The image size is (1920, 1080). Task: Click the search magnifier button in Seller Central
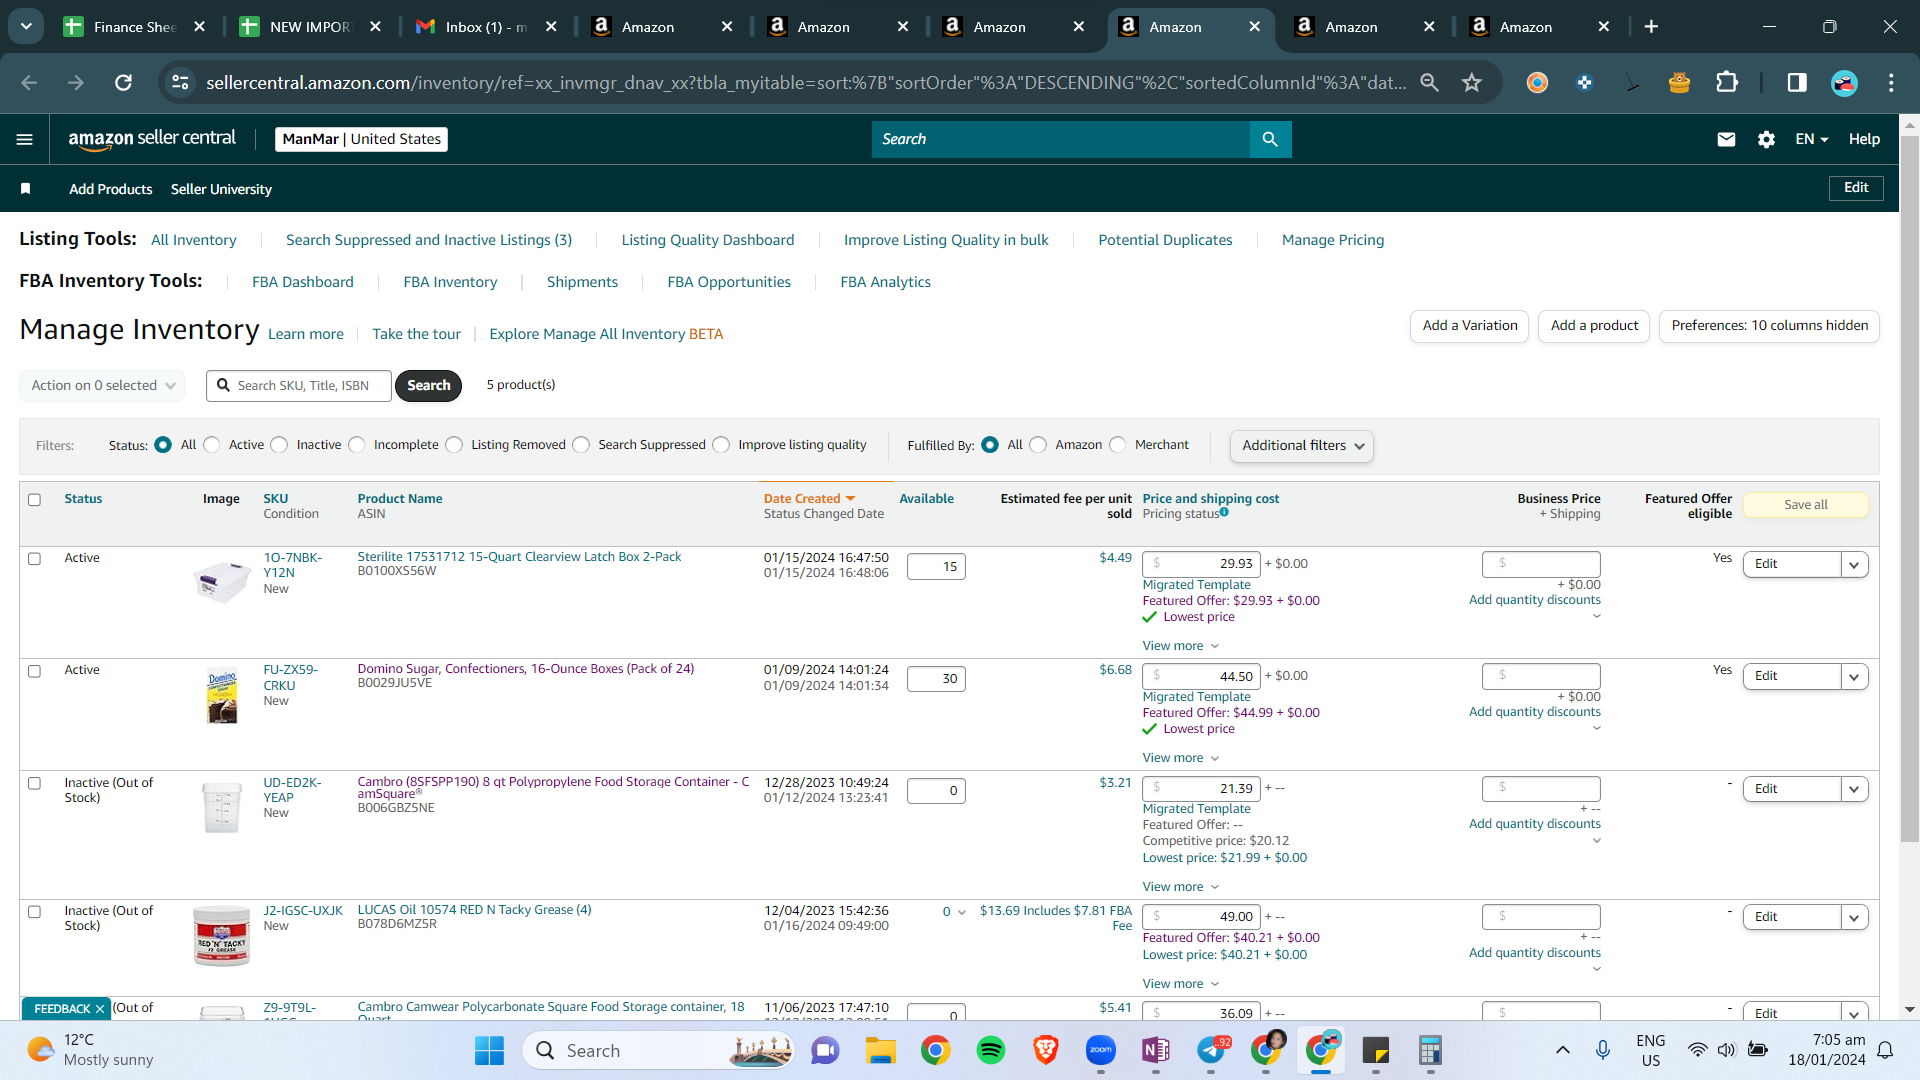(1270, 139)
